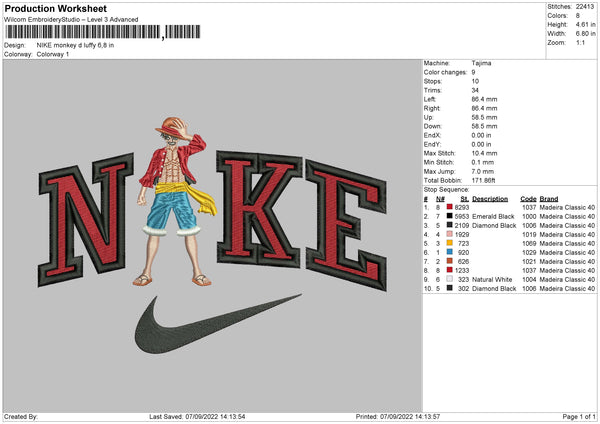Click the Created By label in the footer
The image size is (600, 424).
point(21,416)
